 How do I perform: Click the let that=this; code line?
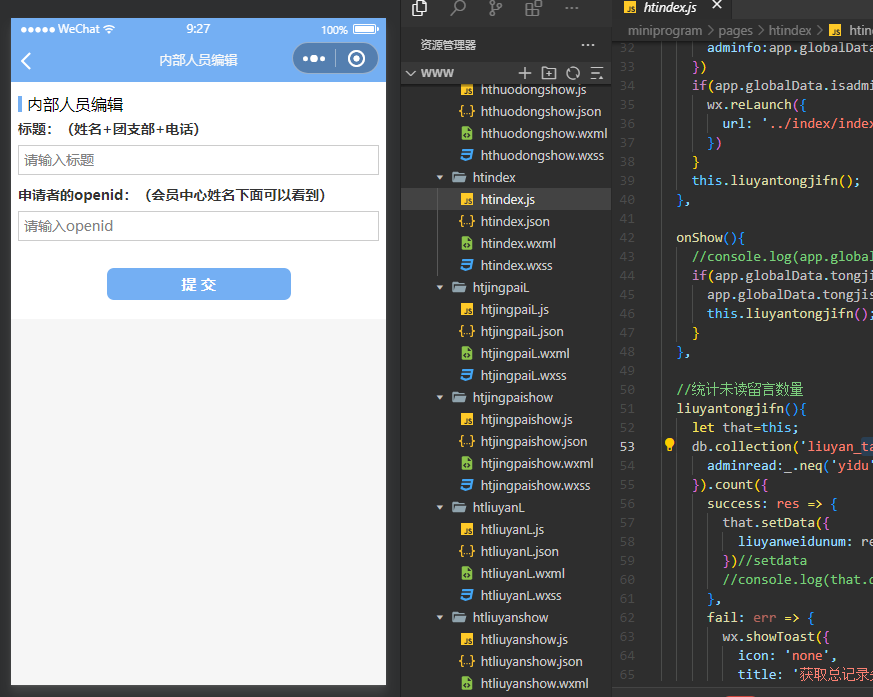tap(745, 428)
